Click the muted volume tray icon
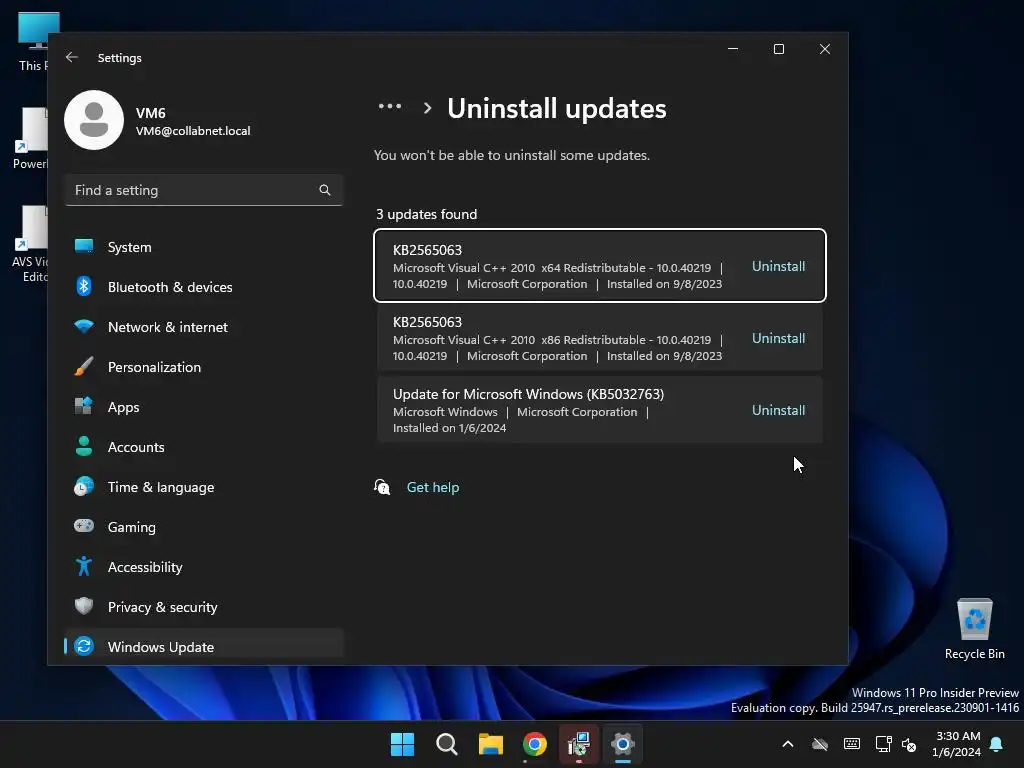The image size is (1024, 768). coord(909,744)
